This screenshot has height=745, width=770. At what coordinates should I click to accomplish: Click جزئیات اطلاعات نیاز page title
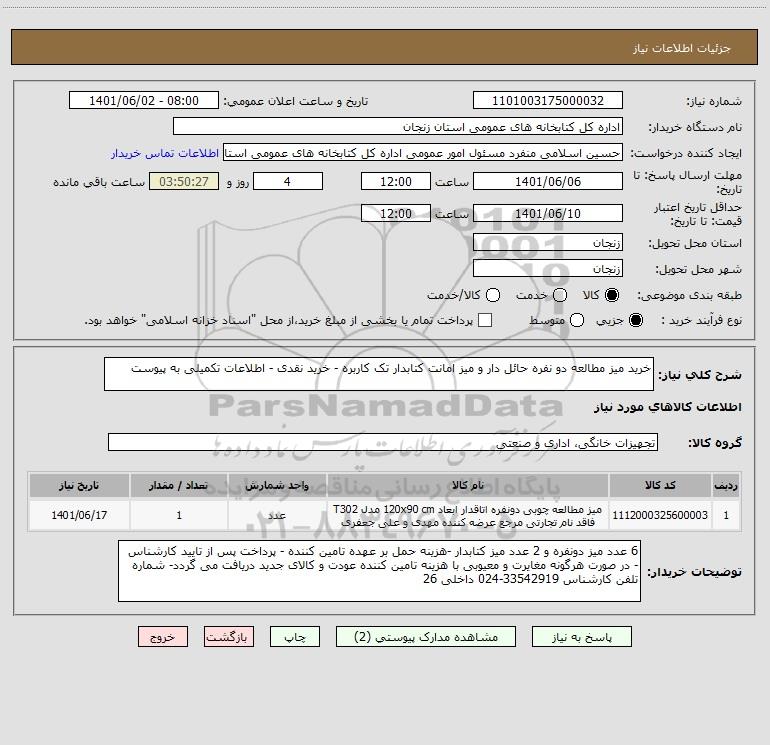click(682, 48)
